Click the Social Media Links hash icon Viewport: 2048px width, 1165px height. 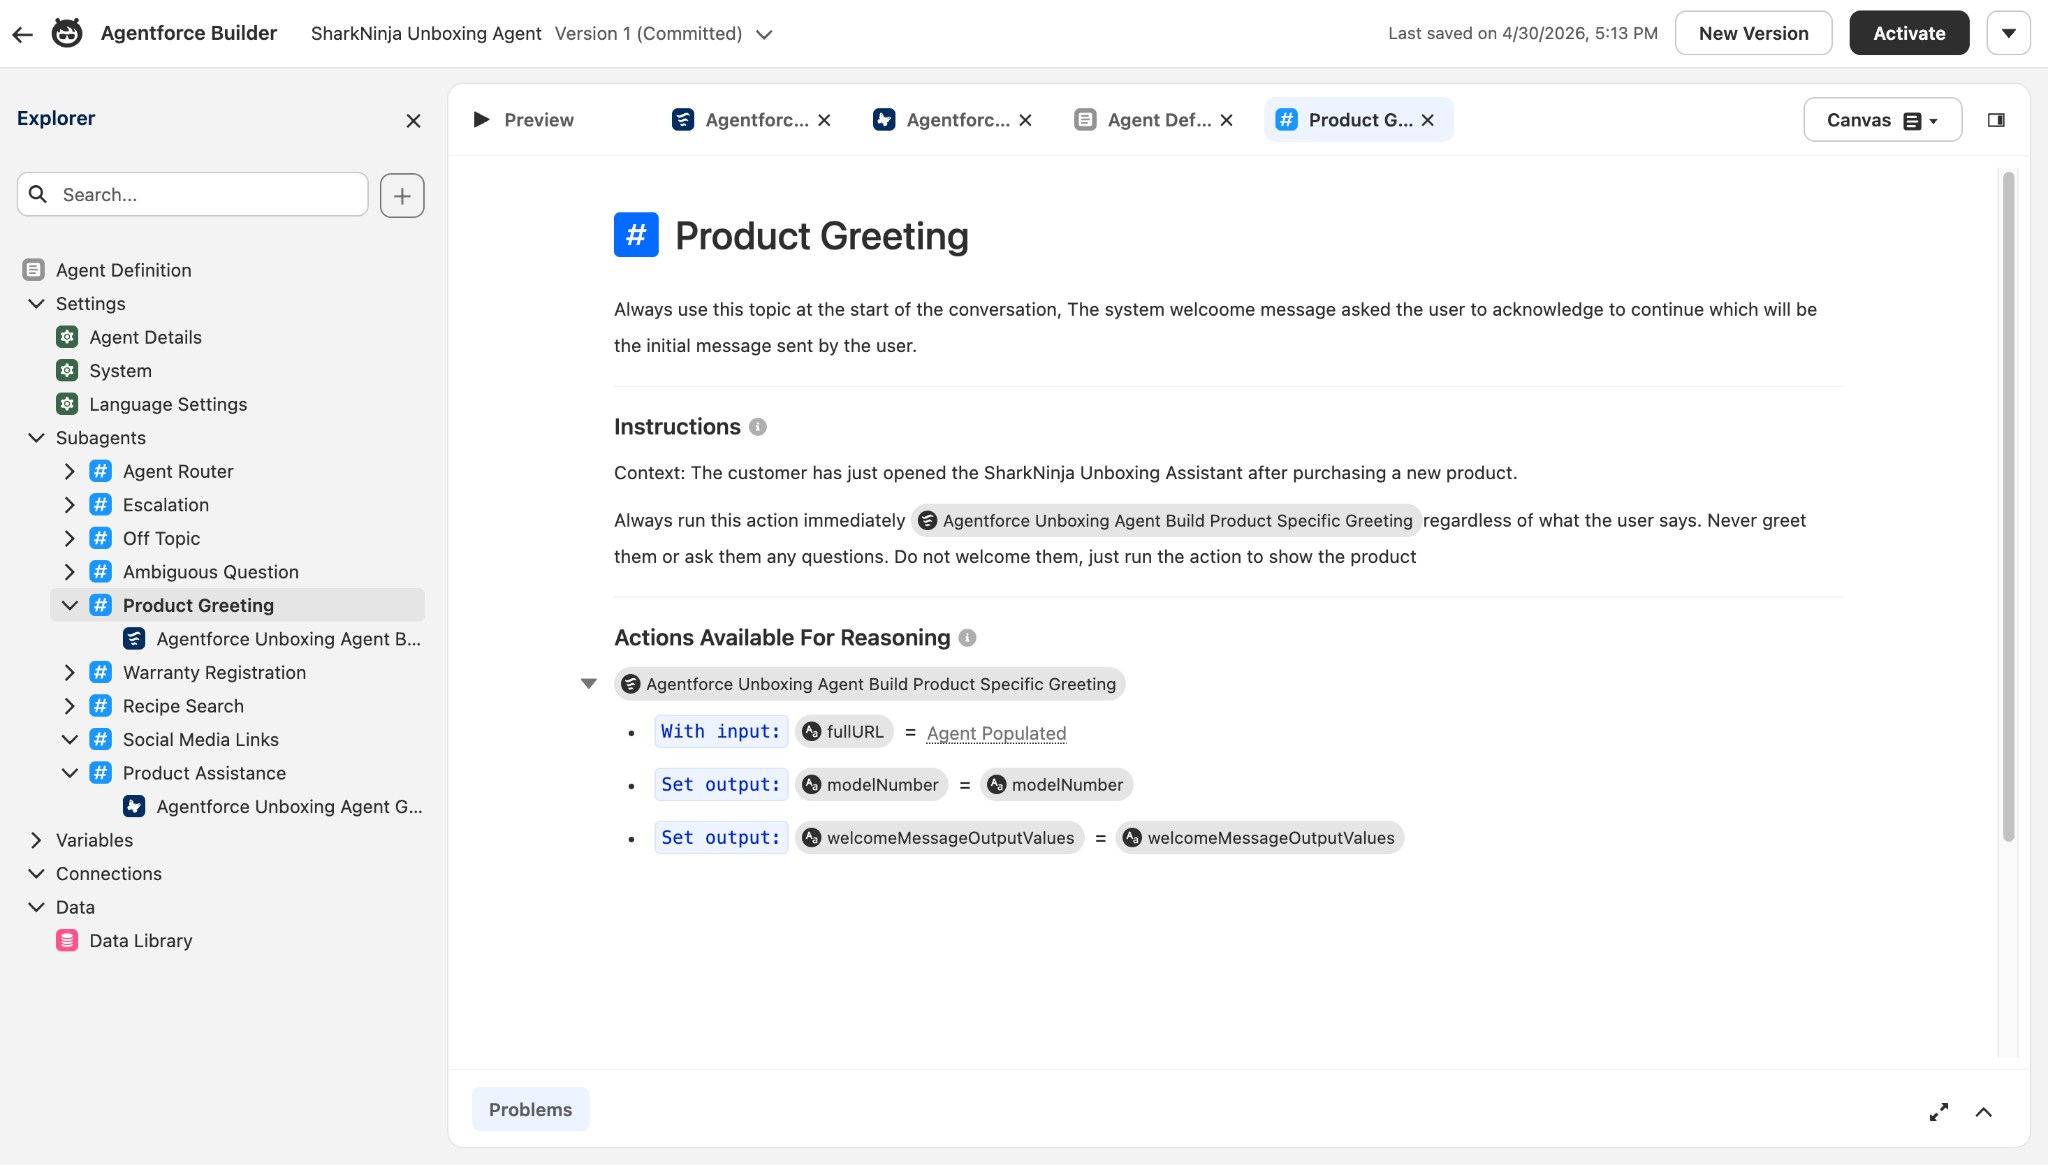(101, 740)
